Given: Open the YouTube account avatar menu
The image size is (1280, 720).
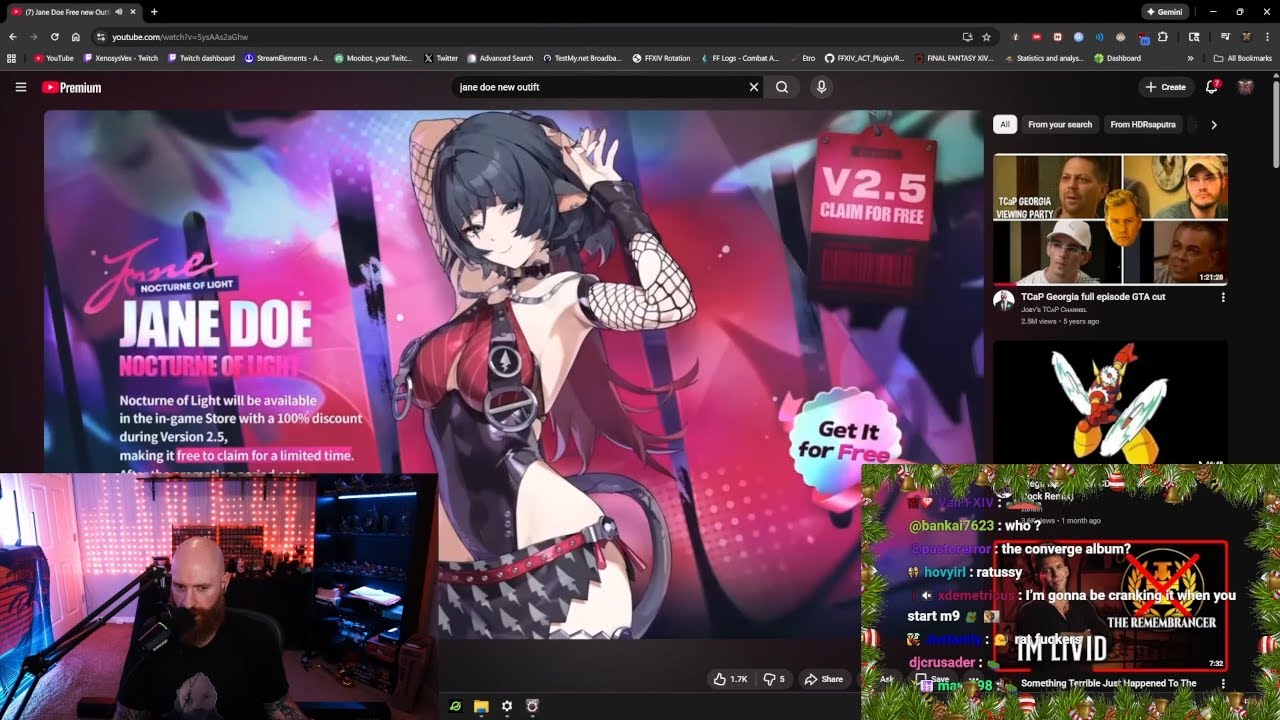Looking at the screenshot, I should pos(1245,87).
